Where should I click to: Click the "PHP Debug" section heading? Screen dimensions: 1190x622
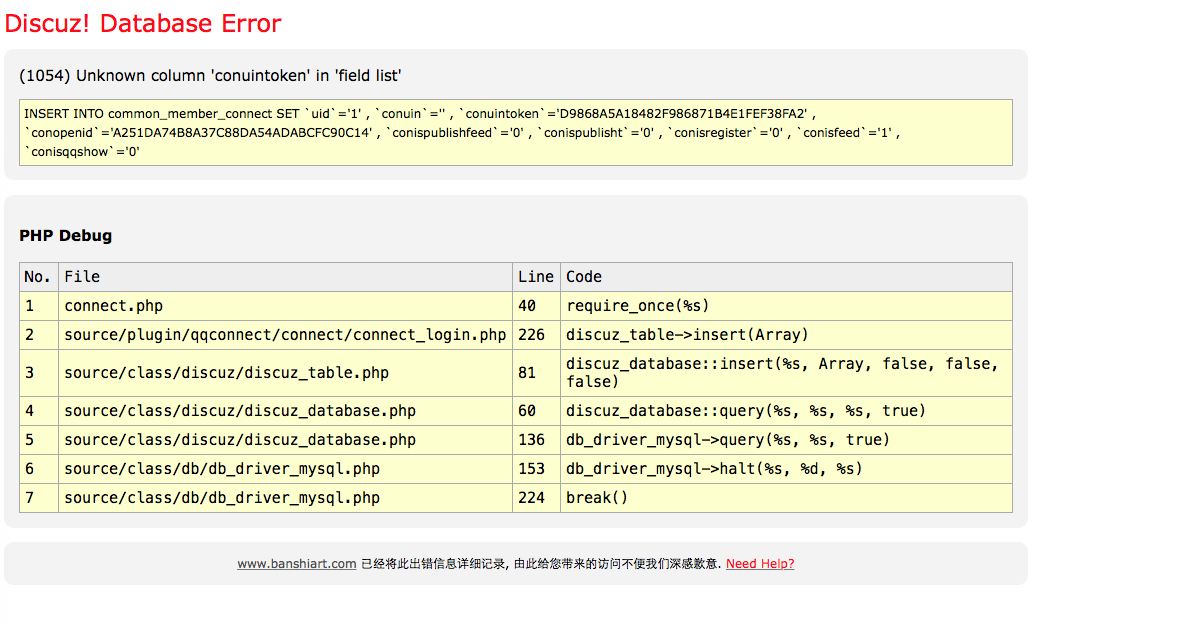pos(66,236)
